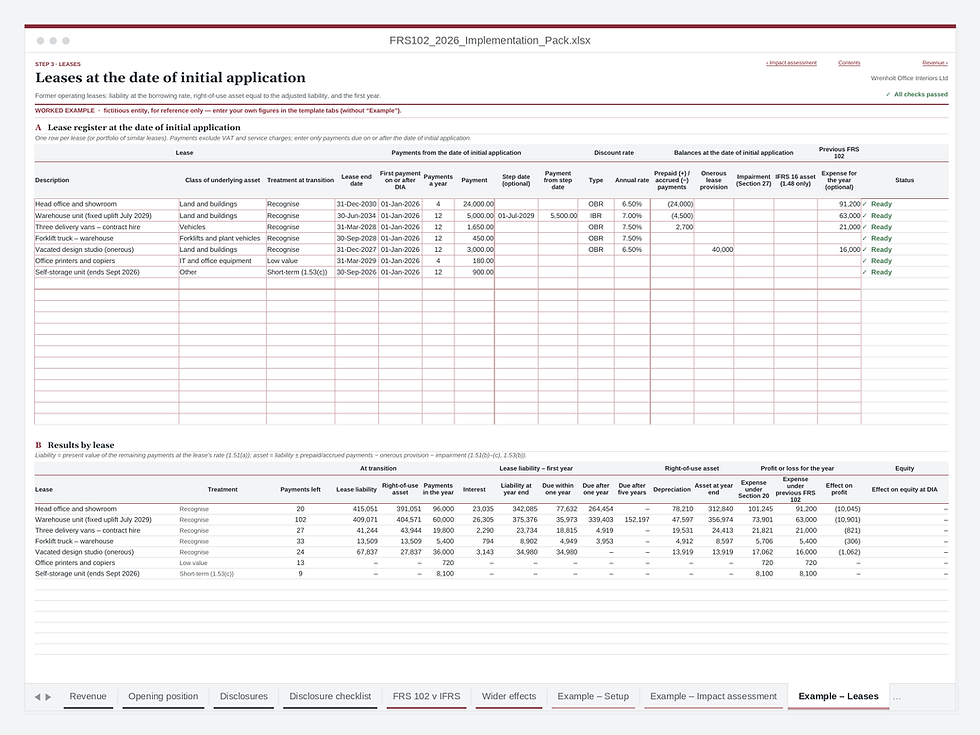Open the Example – Impact assessment tab
The width and height of the screenshot is (980, 735).
pos(713,696)
